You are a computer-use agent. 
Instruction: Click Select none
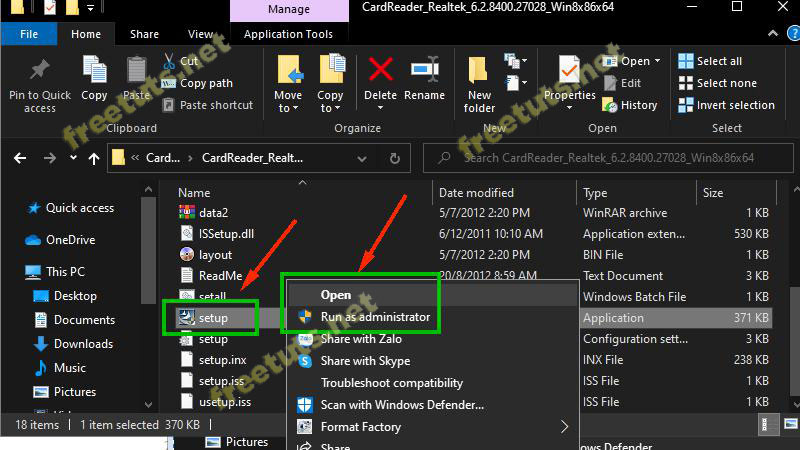(x=717, y=83)
